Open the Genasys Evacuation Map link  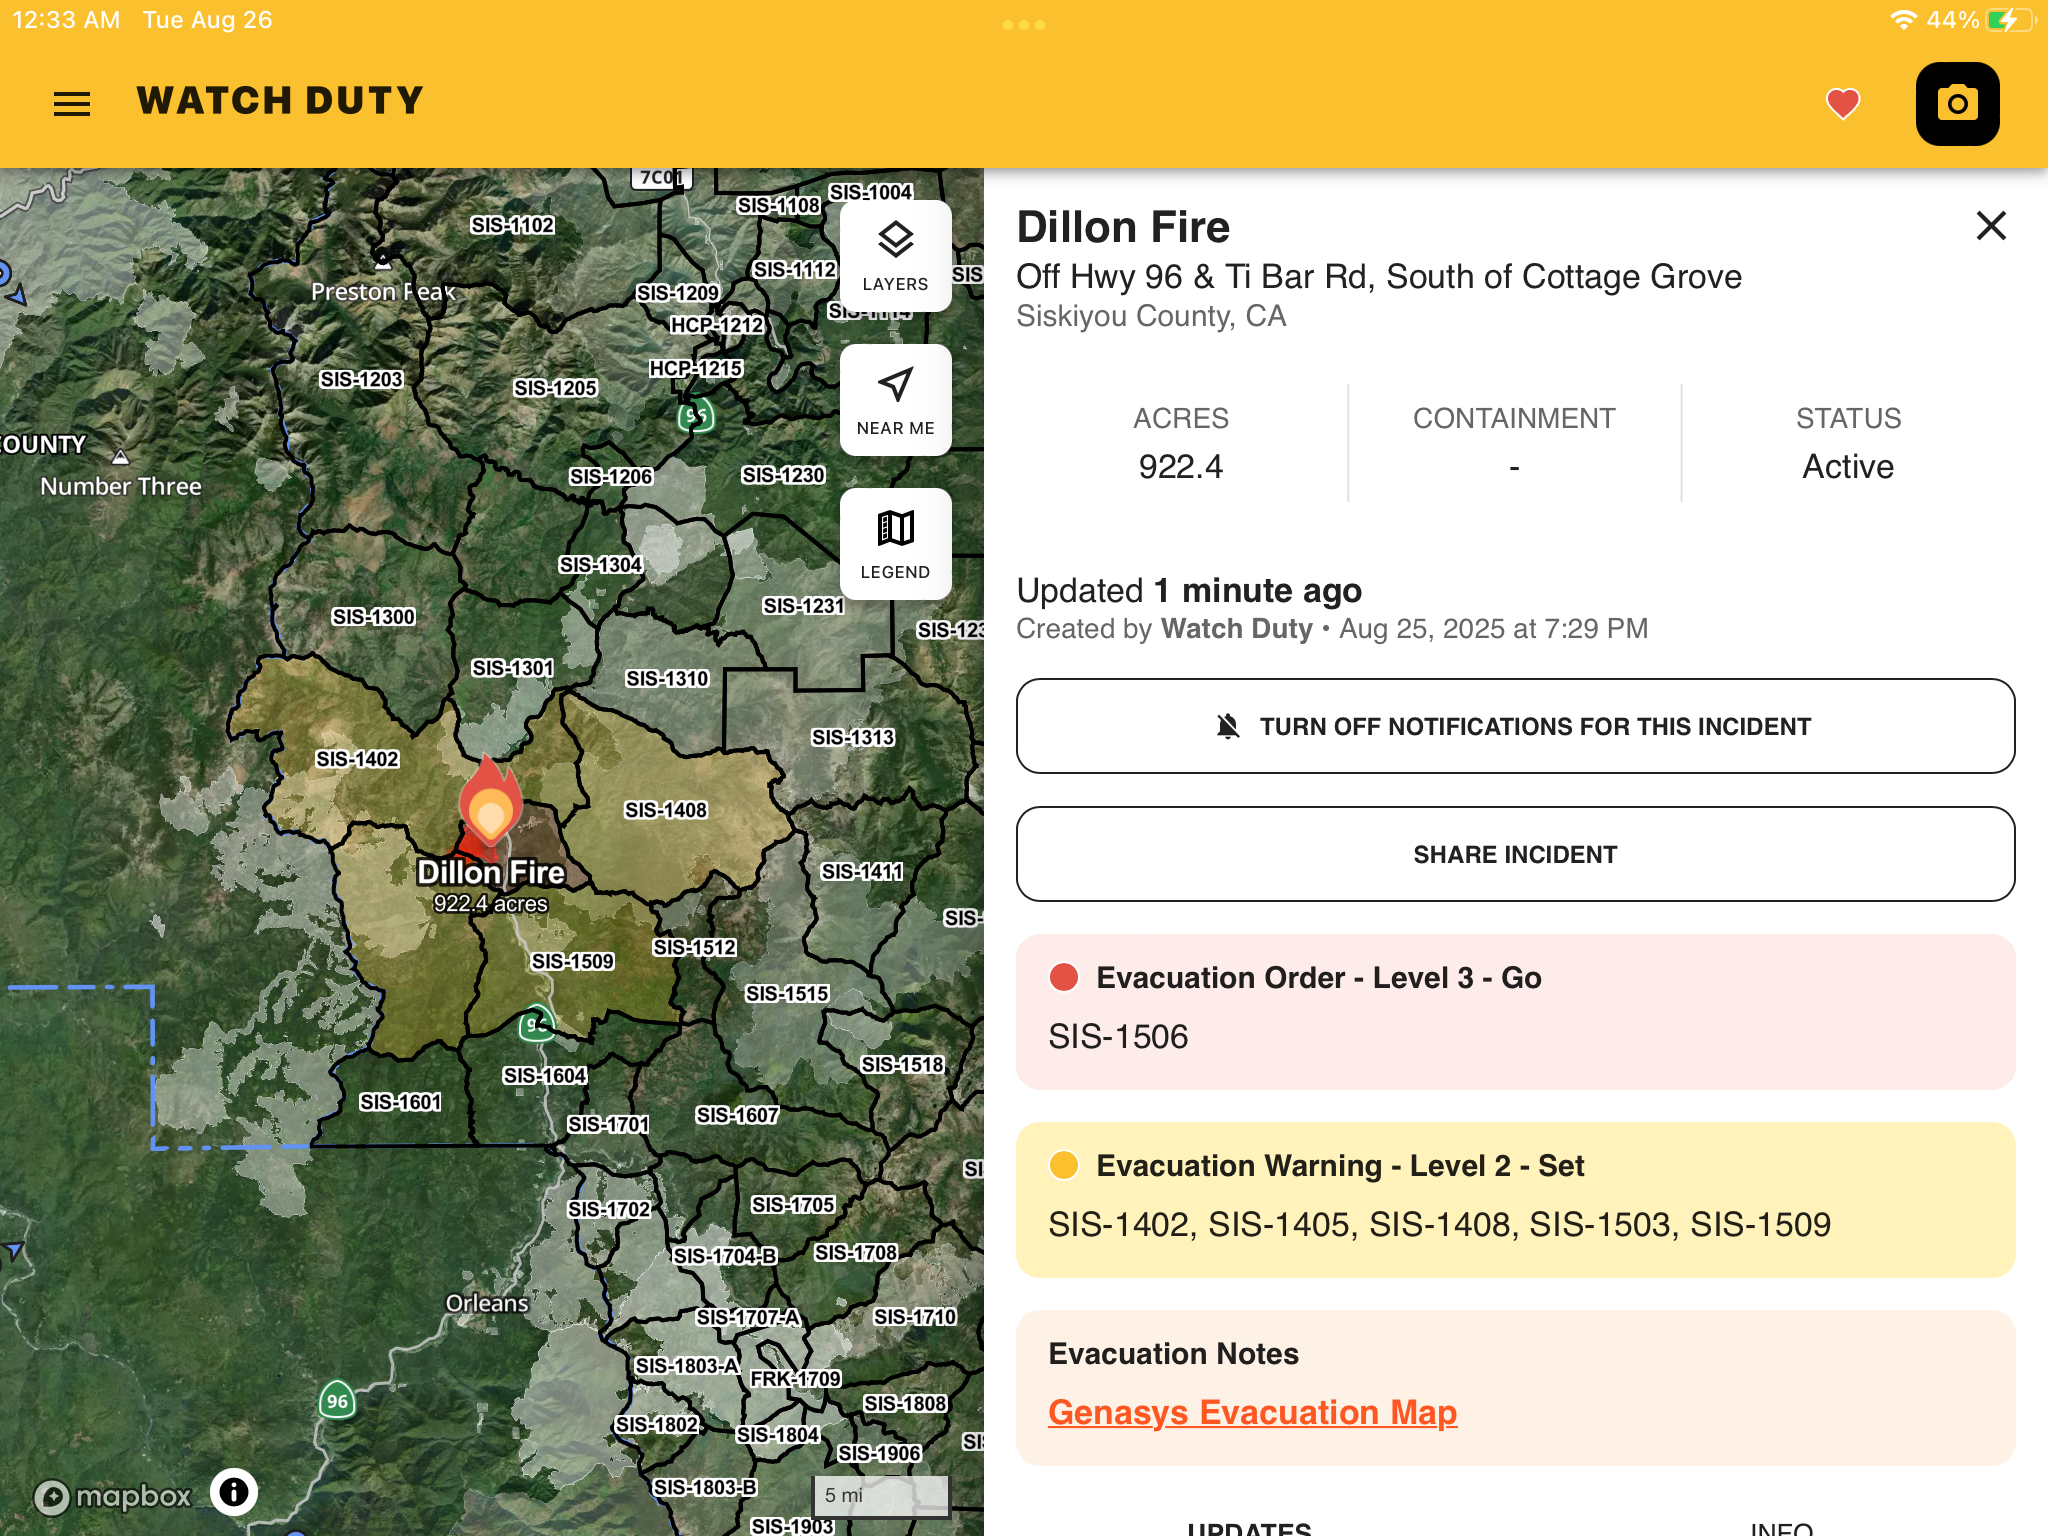1252,1412
